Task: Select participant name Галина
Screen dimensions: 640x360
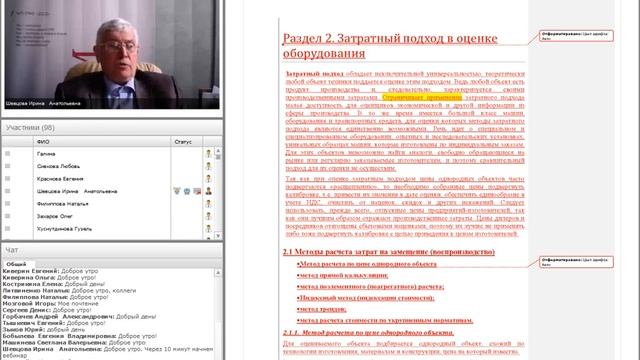Action: tap(46, 154)
